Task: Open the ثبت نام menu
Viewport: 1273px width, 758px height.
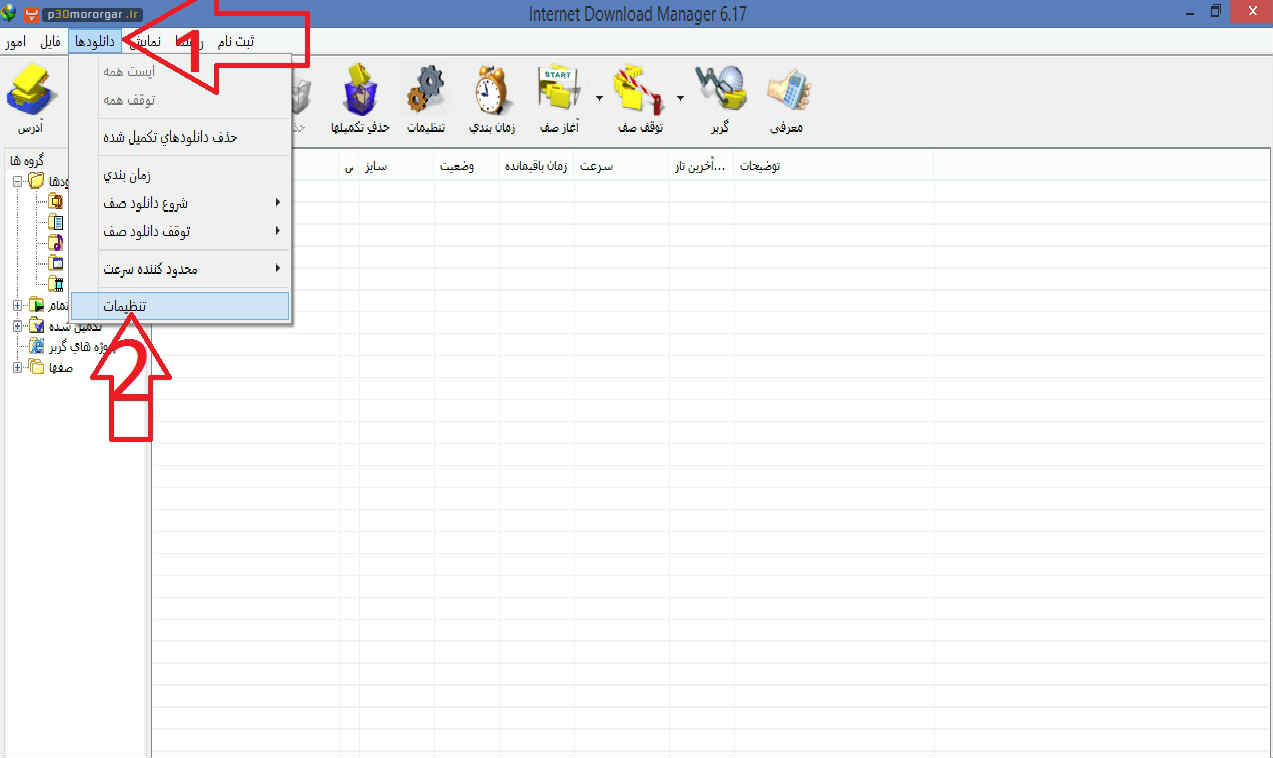Action: point(236,41)
